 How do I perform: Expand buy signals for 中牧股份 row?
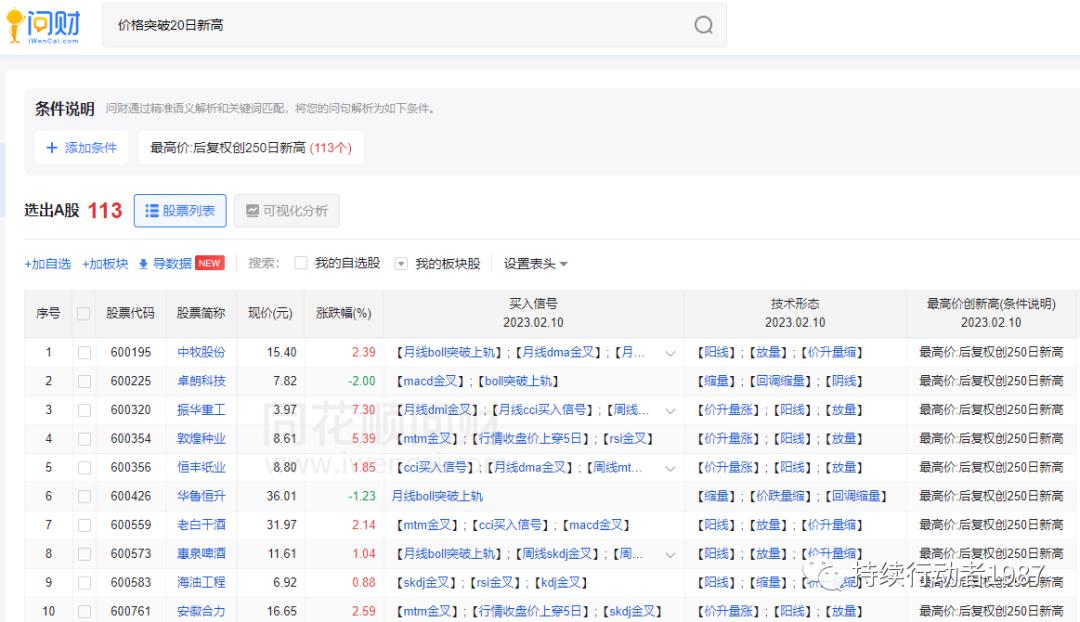click(x=670, y=353)
